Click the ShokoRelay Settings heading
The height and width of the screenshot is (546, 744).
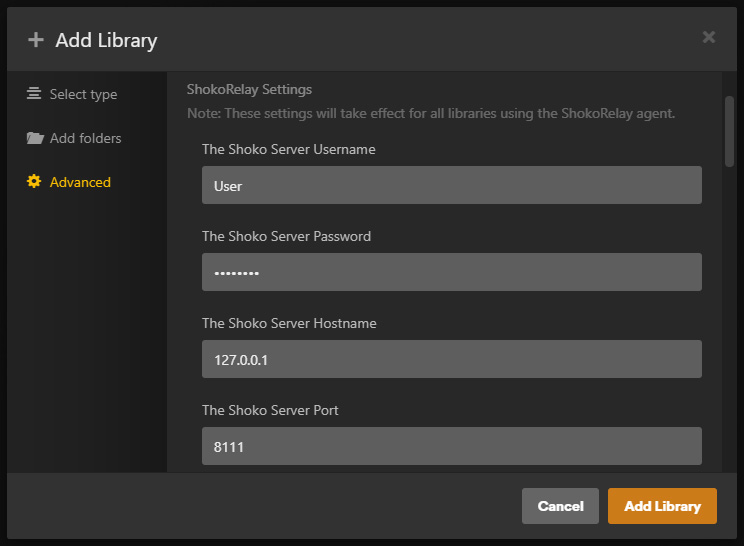tap(249, 89)
